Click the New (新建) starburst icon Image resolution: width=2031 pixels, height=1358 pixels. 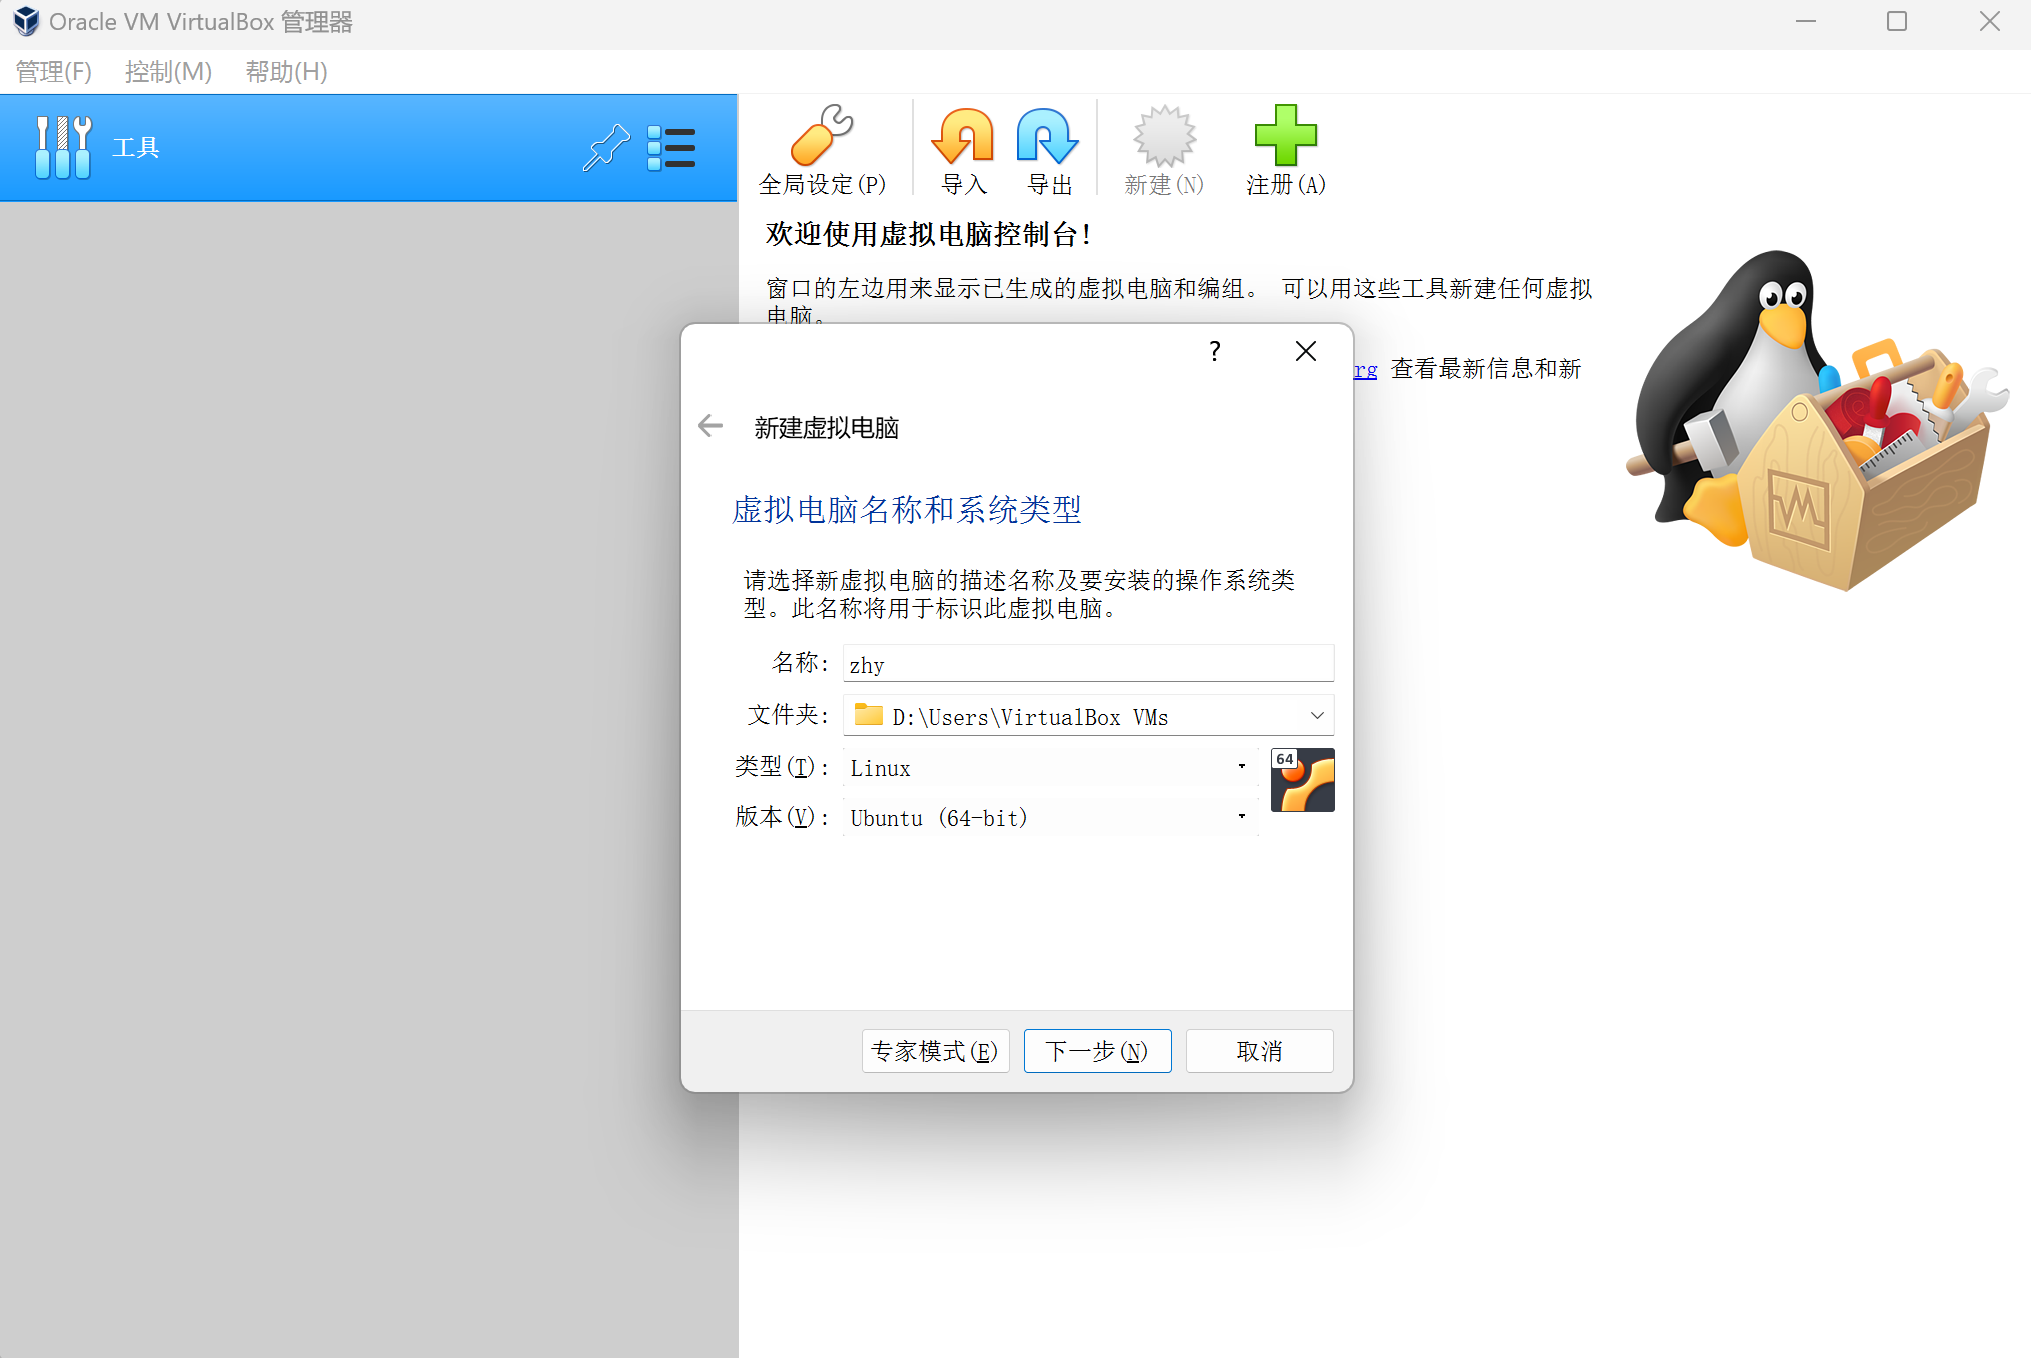pyautogui.click(x=1164, y=135)
